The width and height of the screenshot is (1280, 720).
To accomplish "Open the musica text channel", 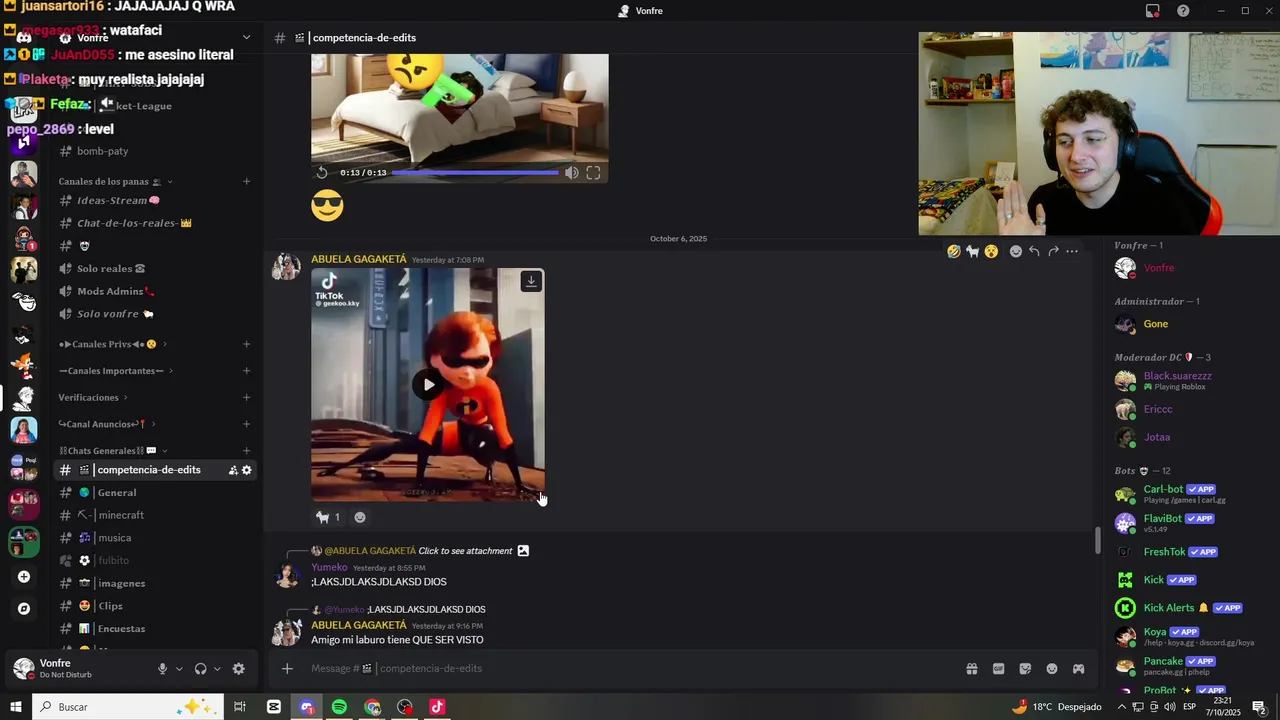I will point(155,538).
